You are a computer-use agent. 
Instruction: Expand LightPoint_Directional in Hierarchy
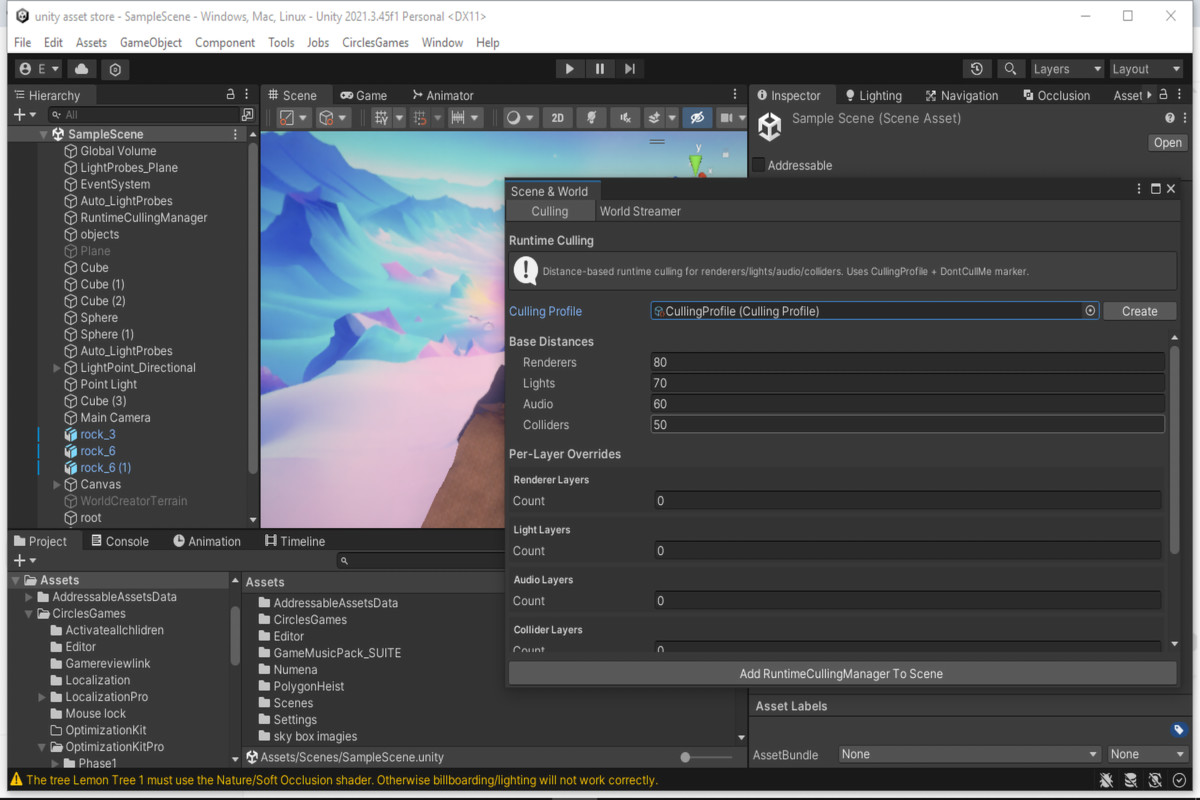tap(57, 368)
